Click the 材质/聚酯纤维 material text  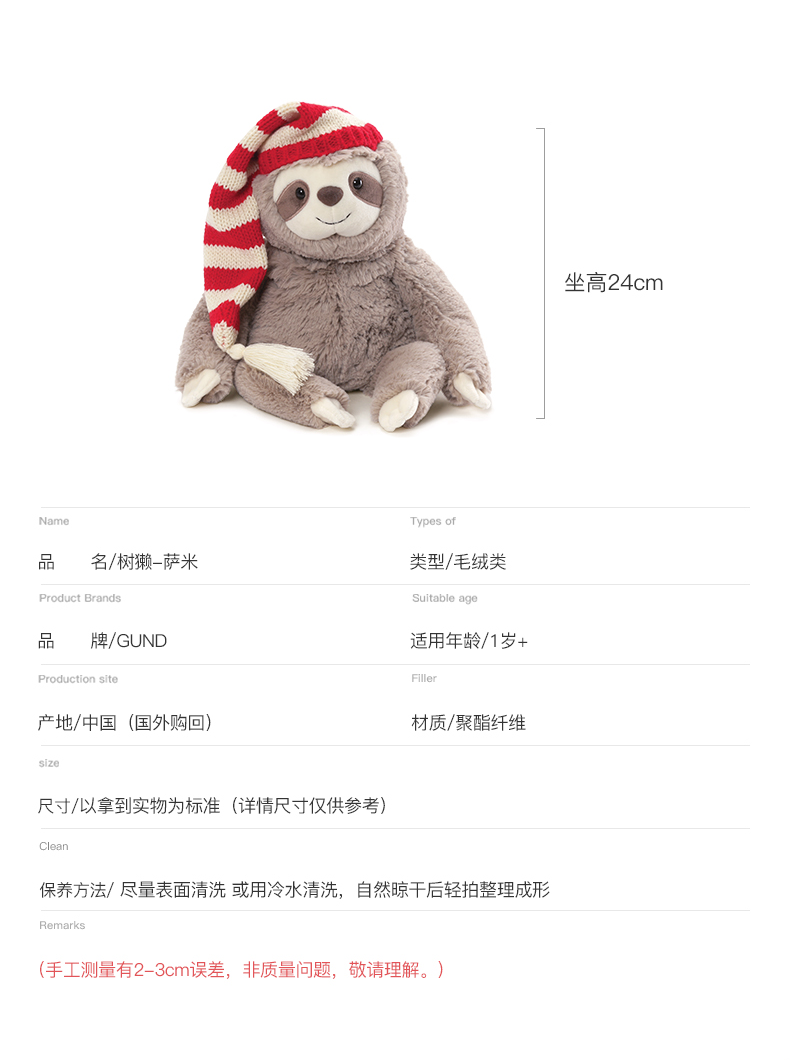tap(468, 723)
